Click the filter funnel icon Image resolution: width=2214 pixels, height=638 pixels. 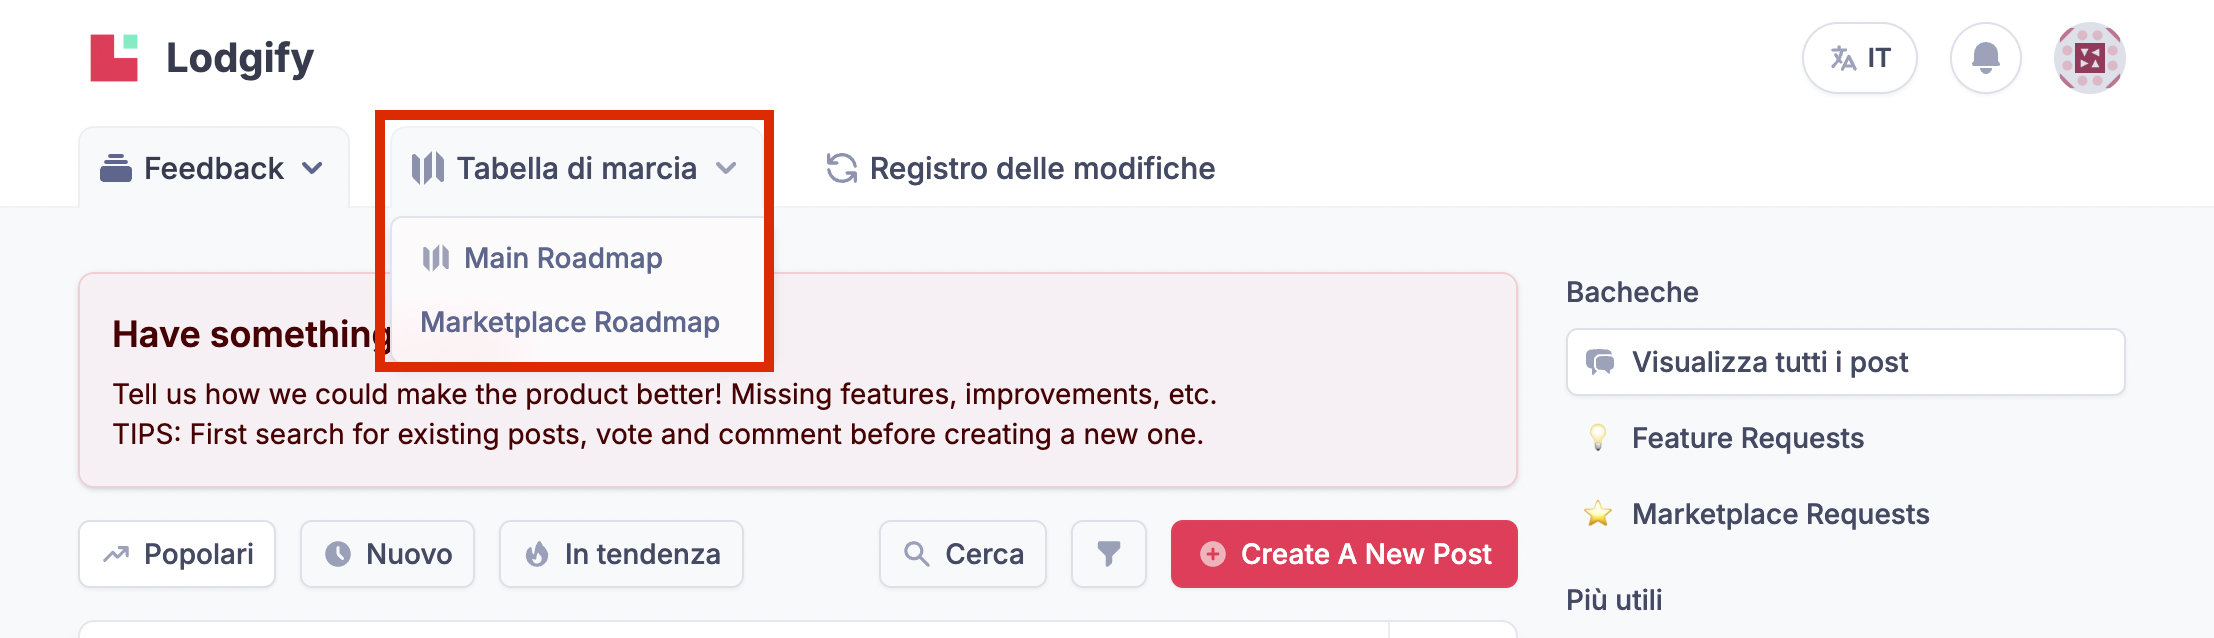tap(1108, 554)
